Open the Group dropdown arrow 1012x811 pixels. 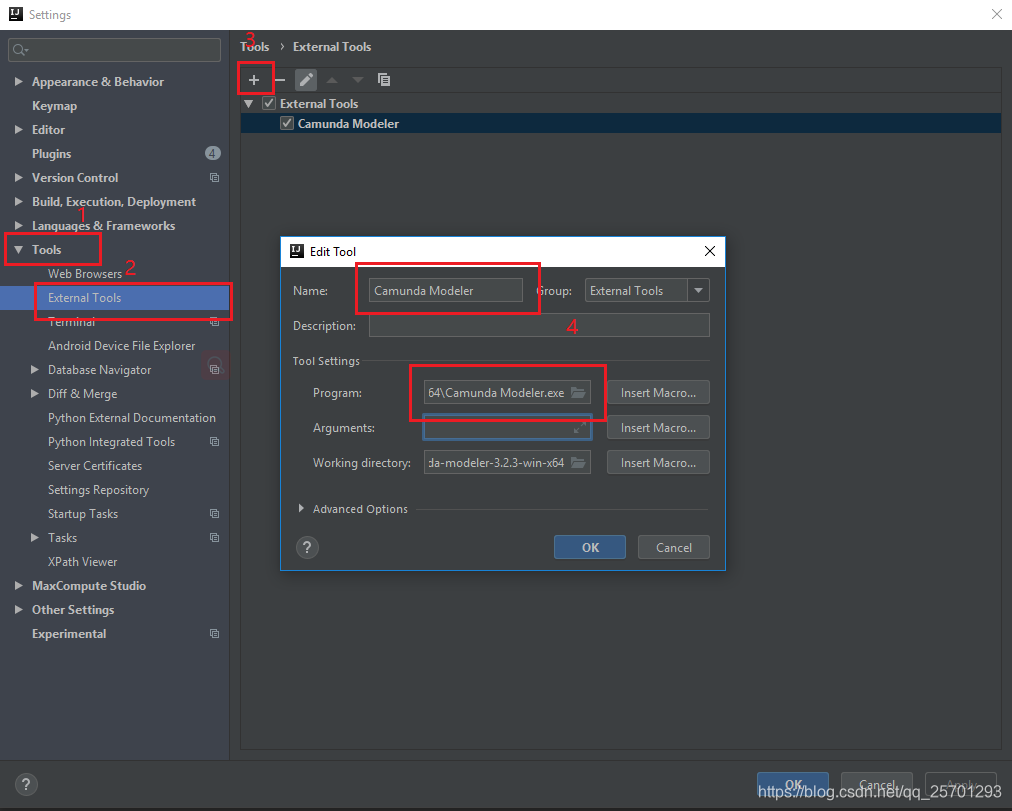pyautogui.click(x=698, y=290)
